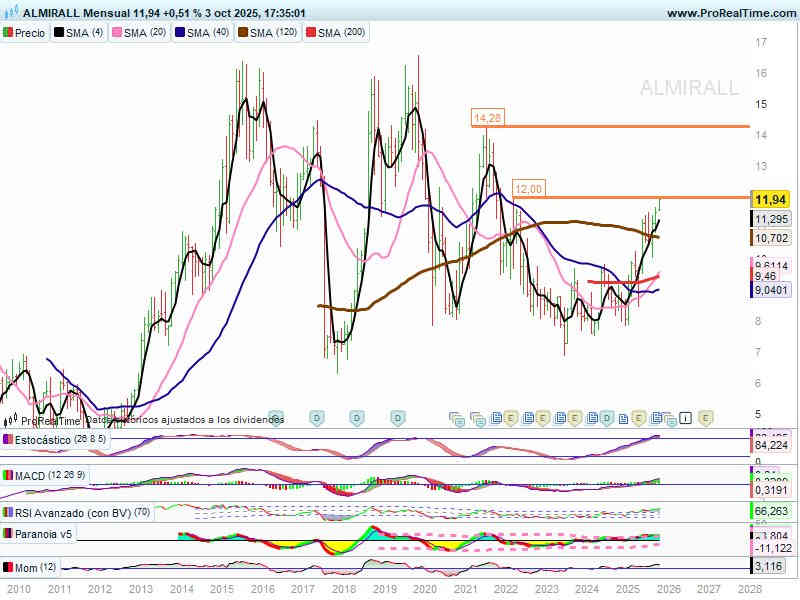Select the SMA (120) legend item
This screenshot has height=600, width=800.
tap(267, 33)
